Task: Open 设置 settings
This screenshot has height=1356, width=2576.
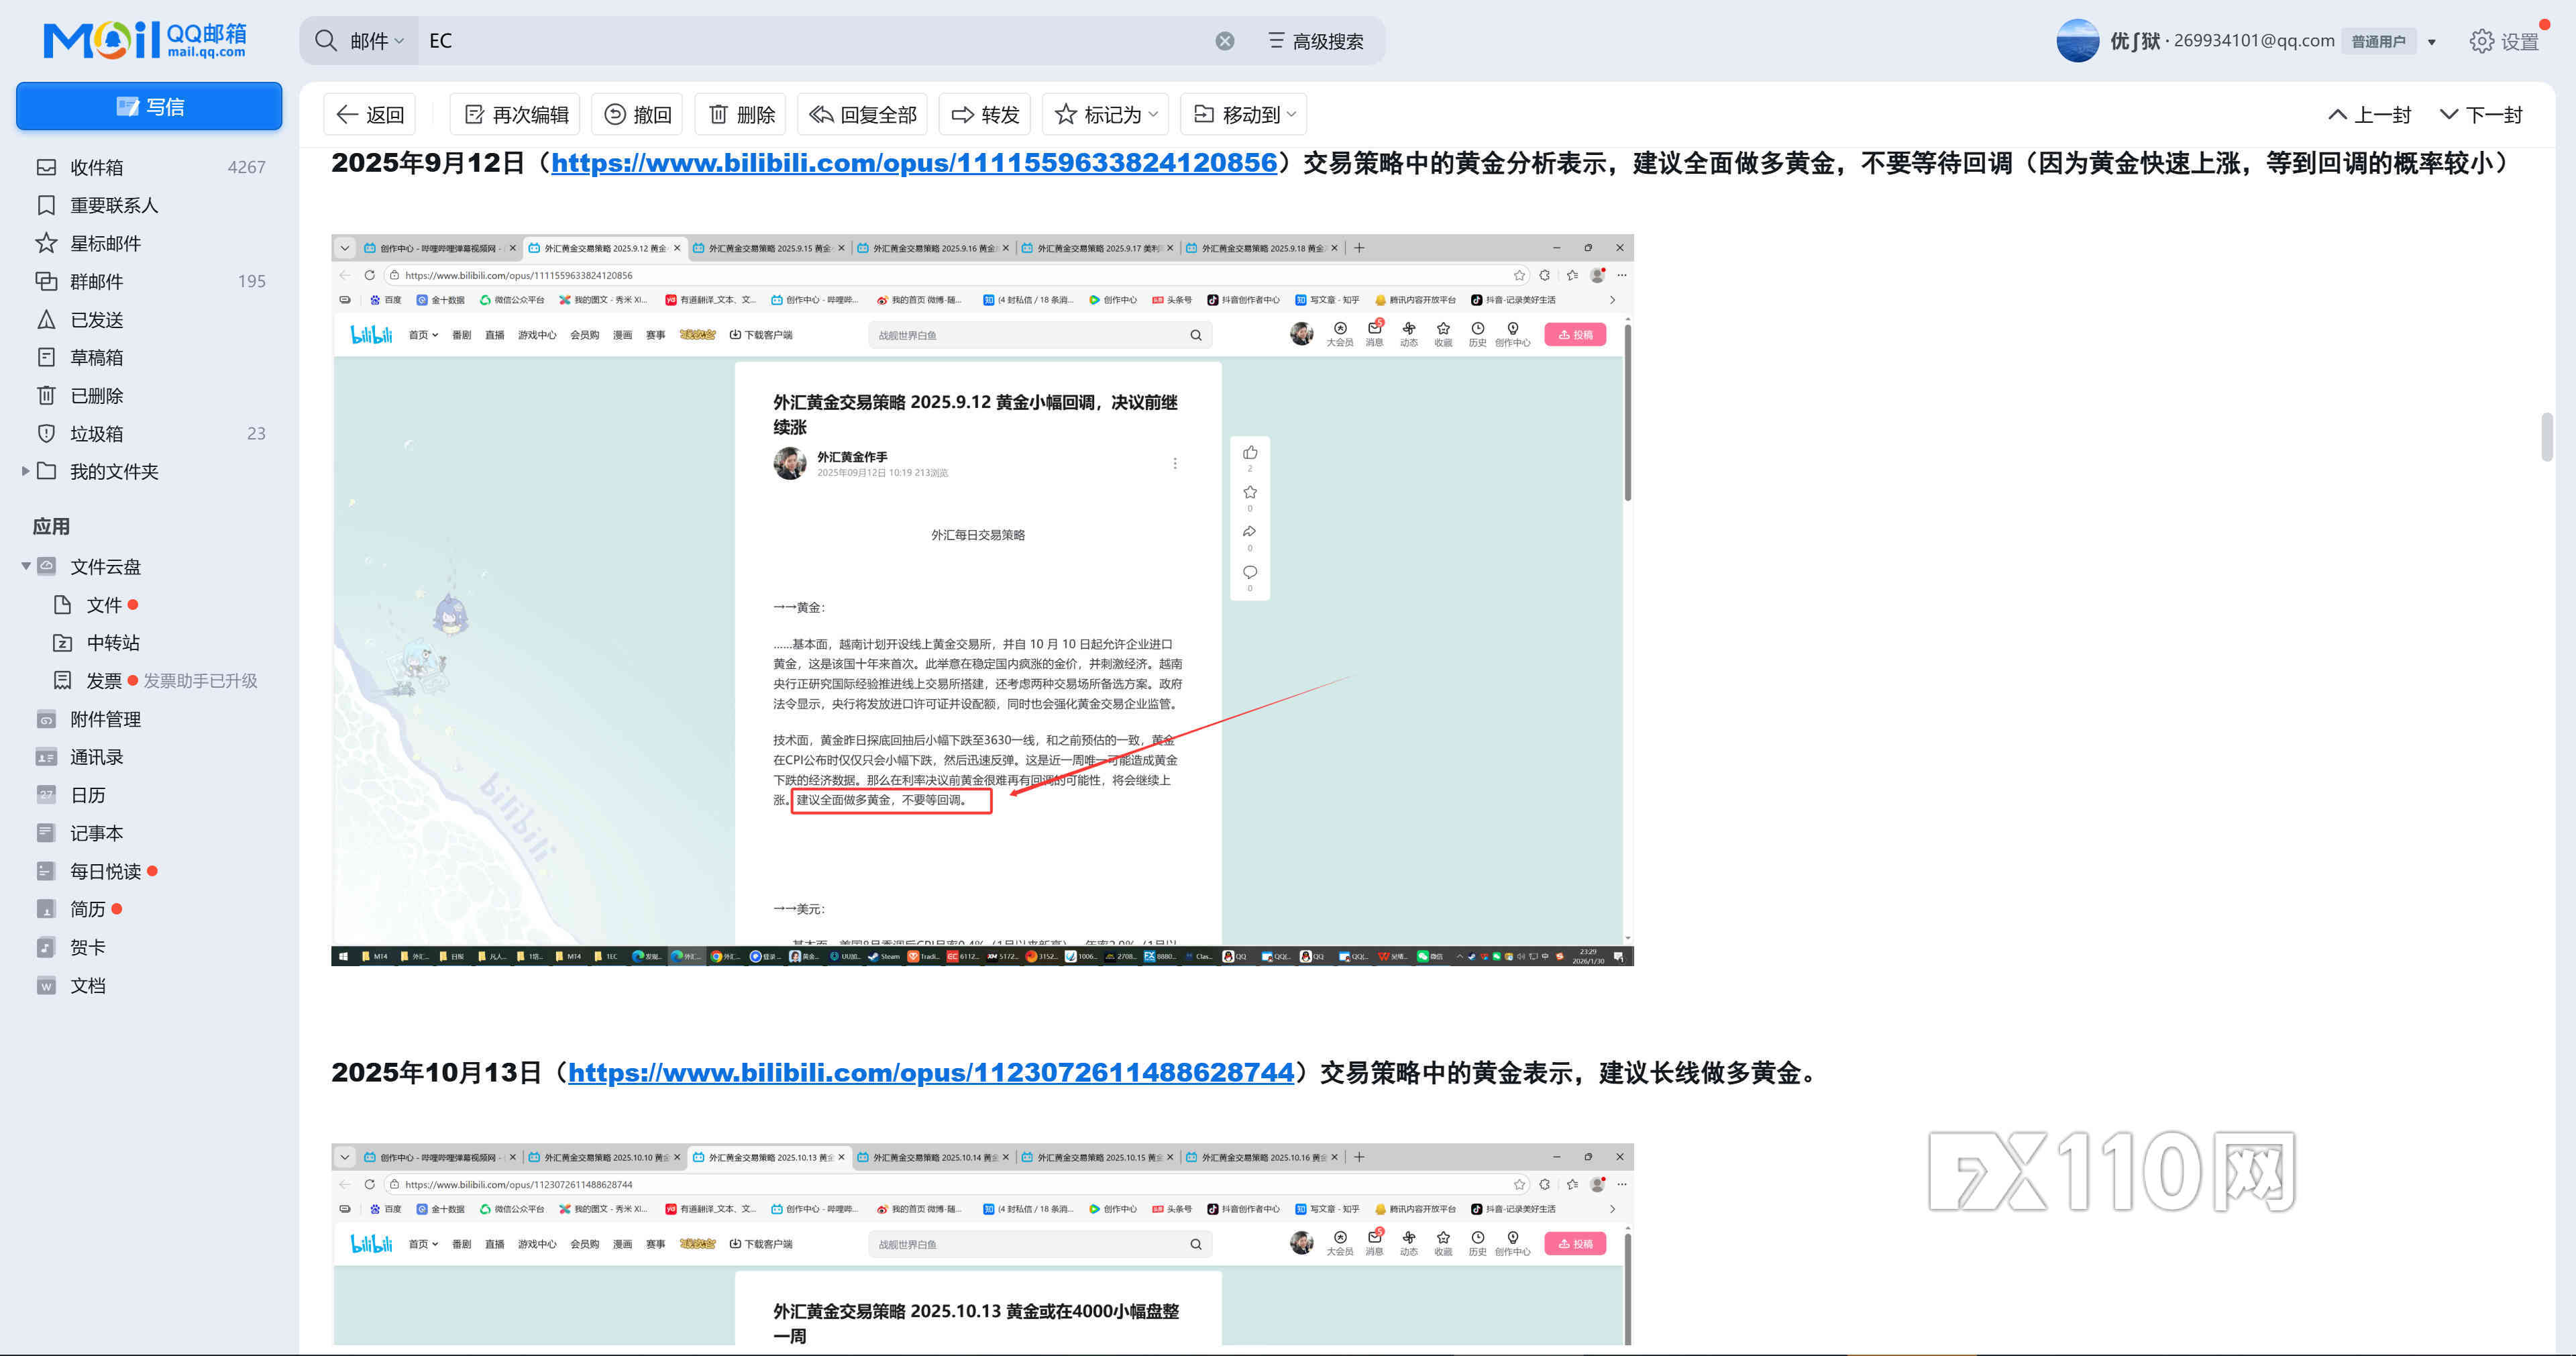Action: tap(2504, 41)
